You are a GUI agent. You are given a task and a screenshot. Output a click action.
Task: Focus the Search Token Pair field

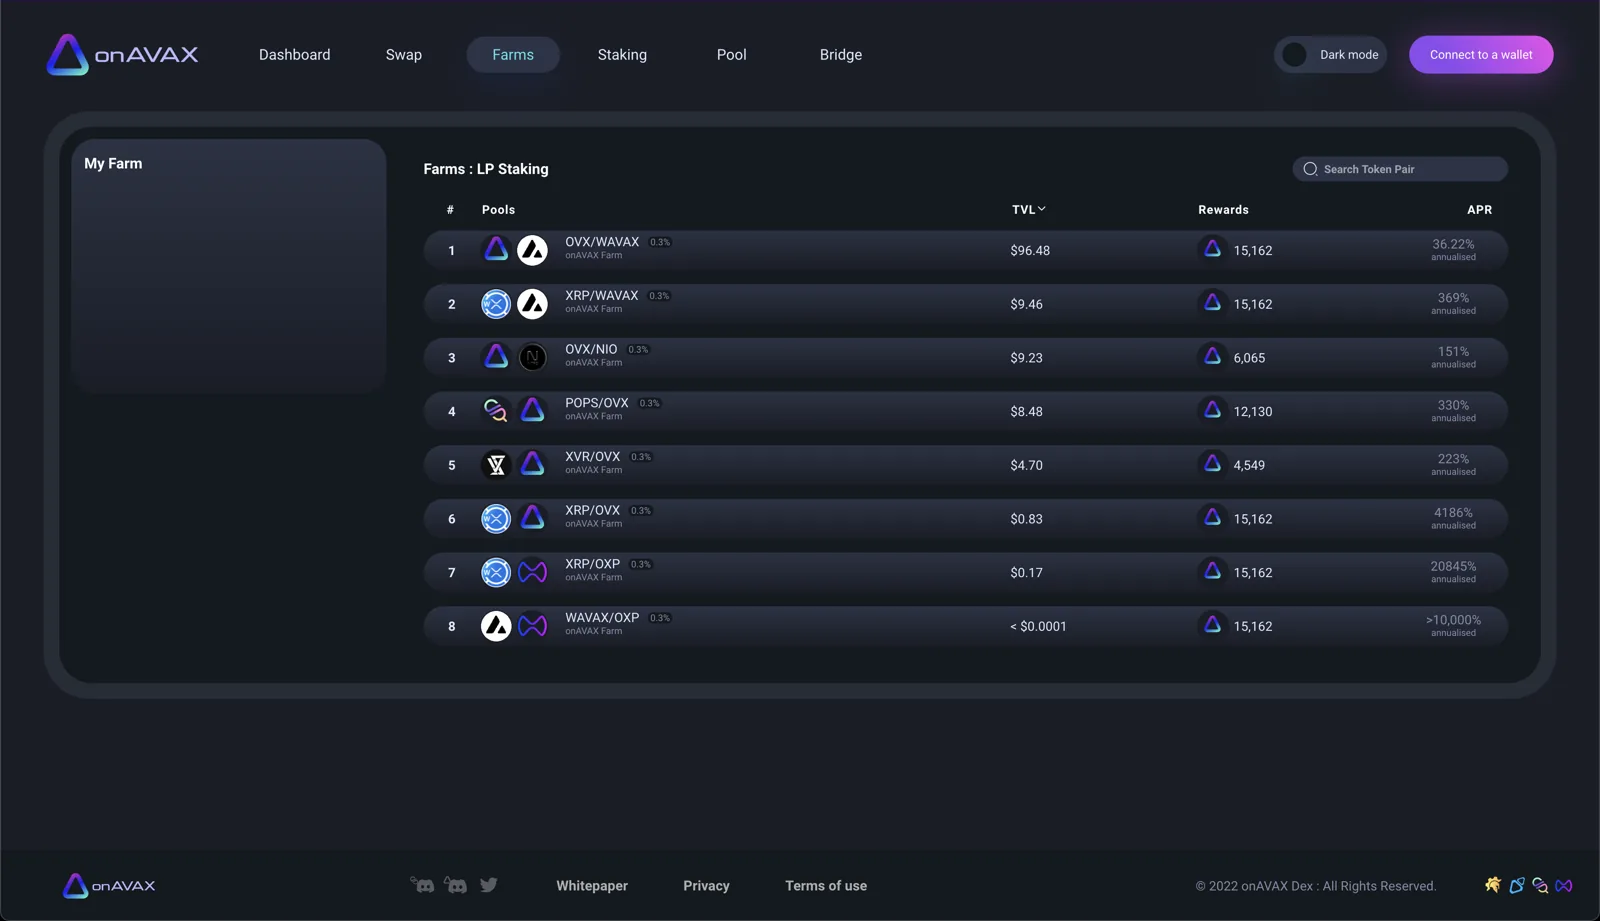pos(1400,169)
